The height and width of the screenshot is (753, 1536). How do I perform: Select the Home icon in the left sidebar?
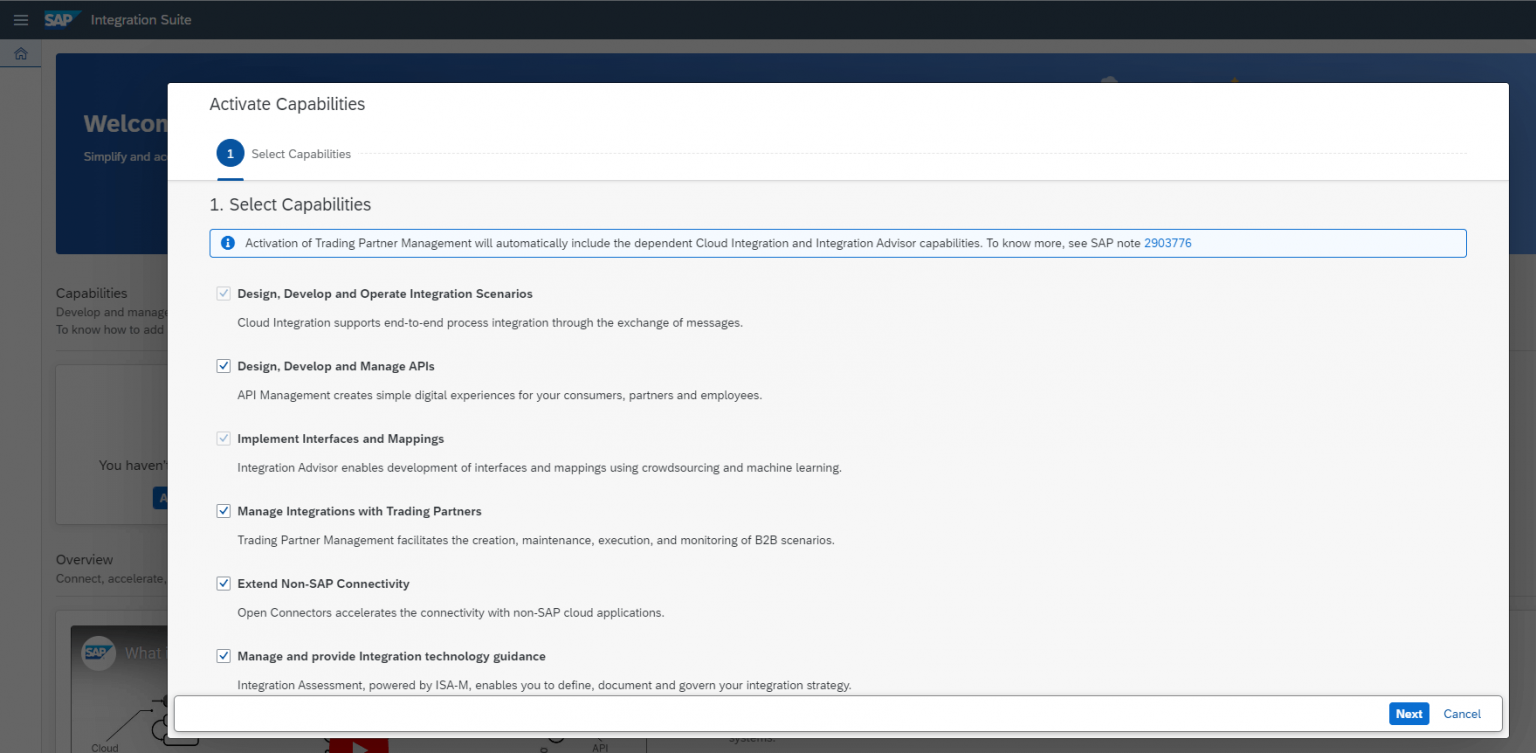20,53
